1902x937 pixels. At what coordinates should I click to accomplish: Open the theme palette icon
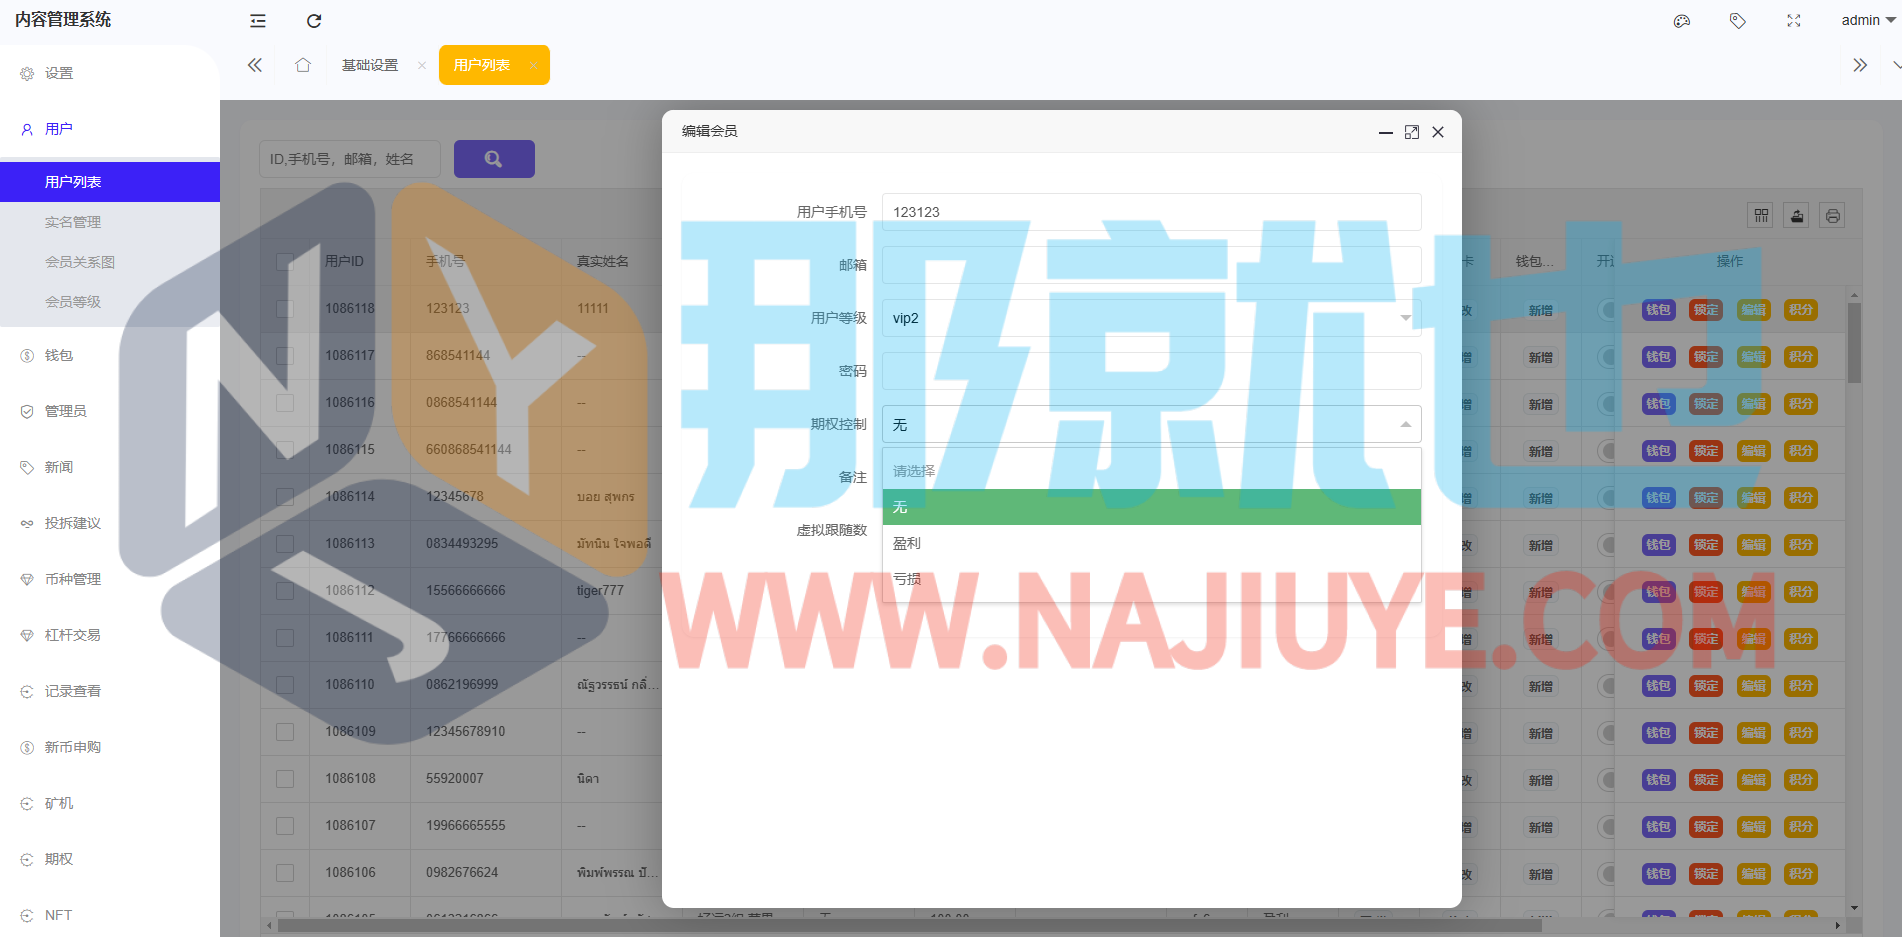[x=1682, y=21]
